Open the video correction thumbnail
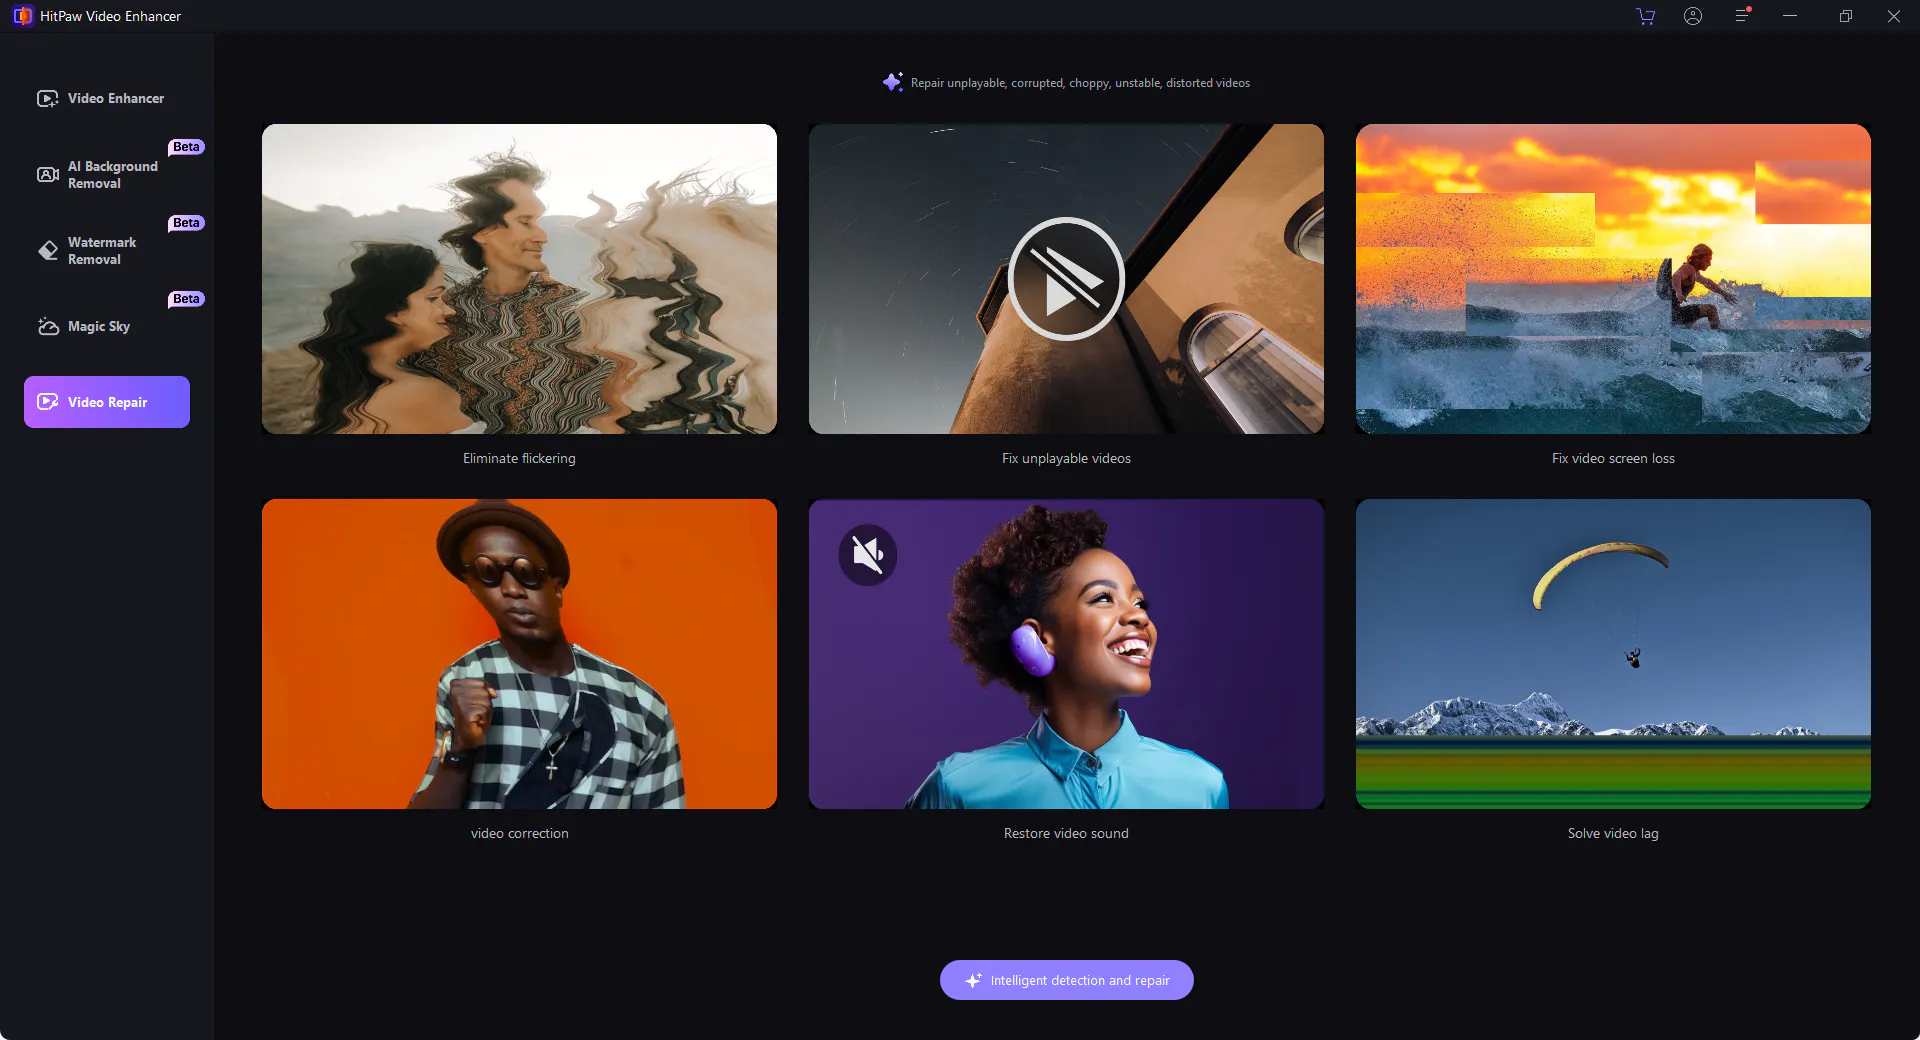The width and height of the screenshot is (1920, 1040). (519, 654)
